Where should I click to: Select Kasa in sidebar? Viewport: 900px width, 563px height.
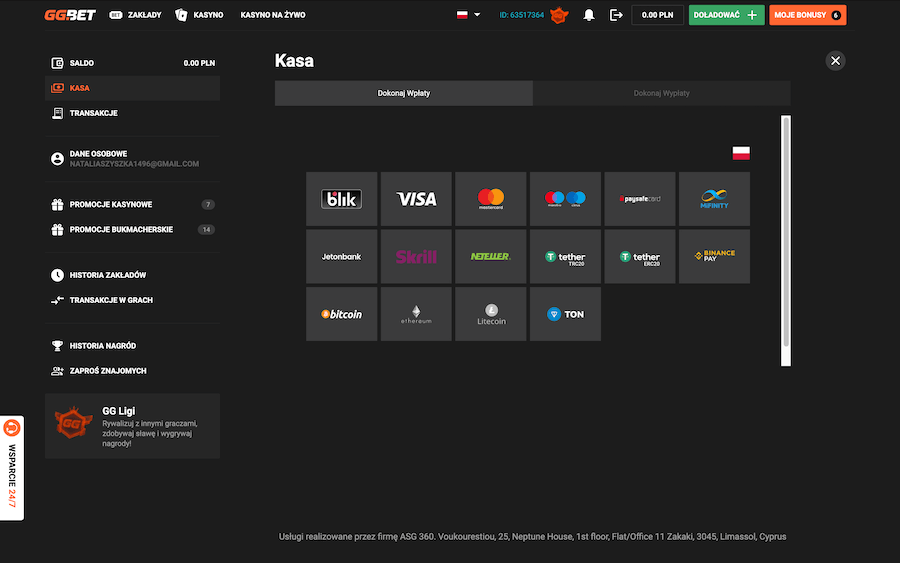pyautogui.click(x=133, y=88)
